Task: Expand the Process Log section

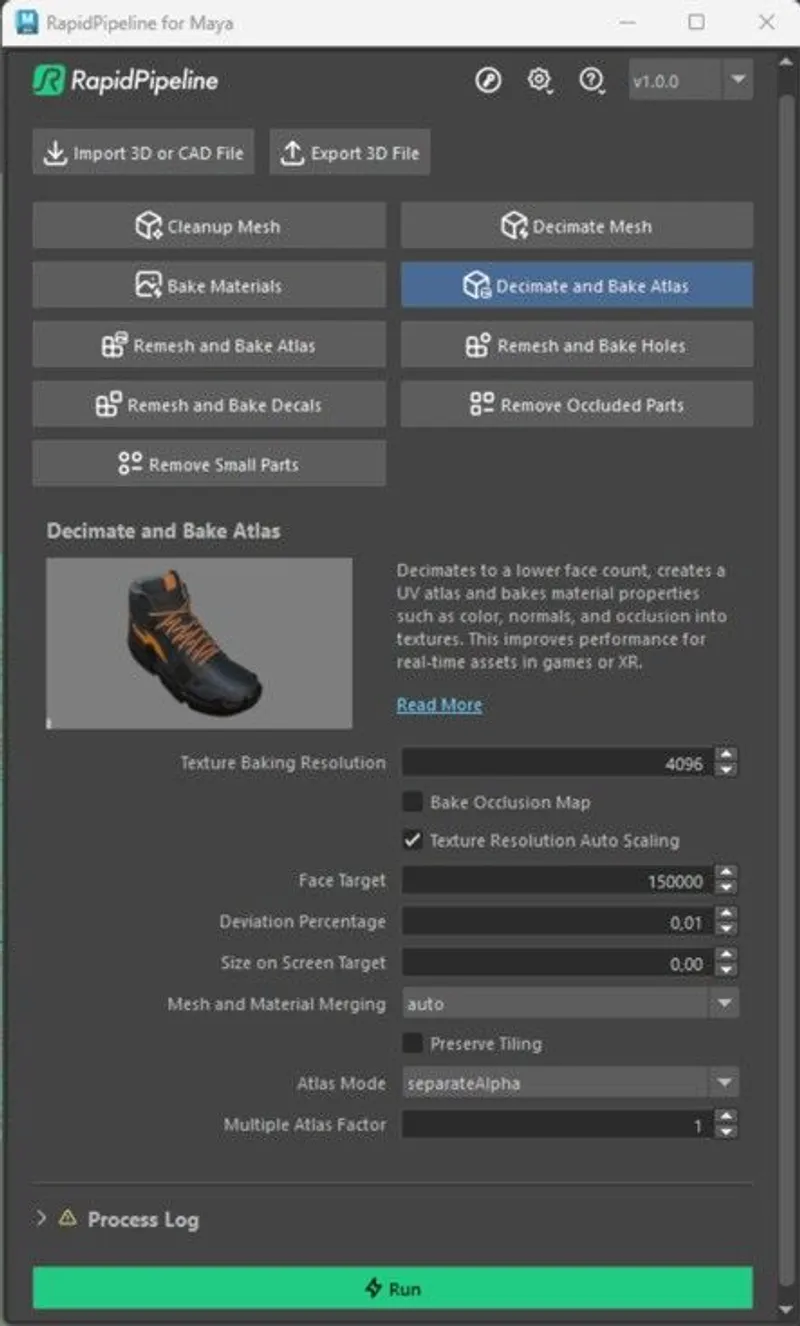Action: pyautogui.click(x=40, y=1219)
